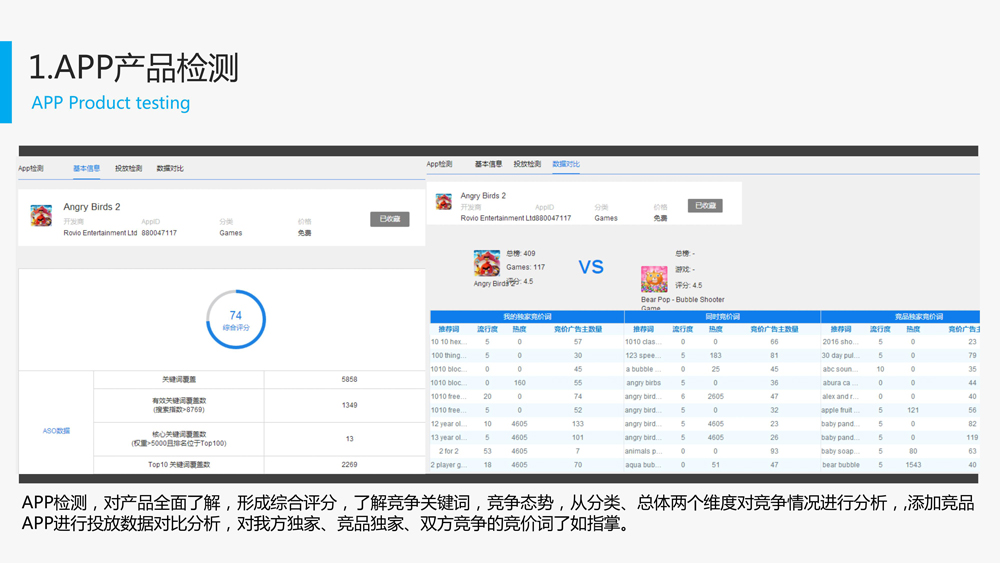Click the 同时竞价词 table header
Viewport: 1000px width, 563px height.
(722, 317)
